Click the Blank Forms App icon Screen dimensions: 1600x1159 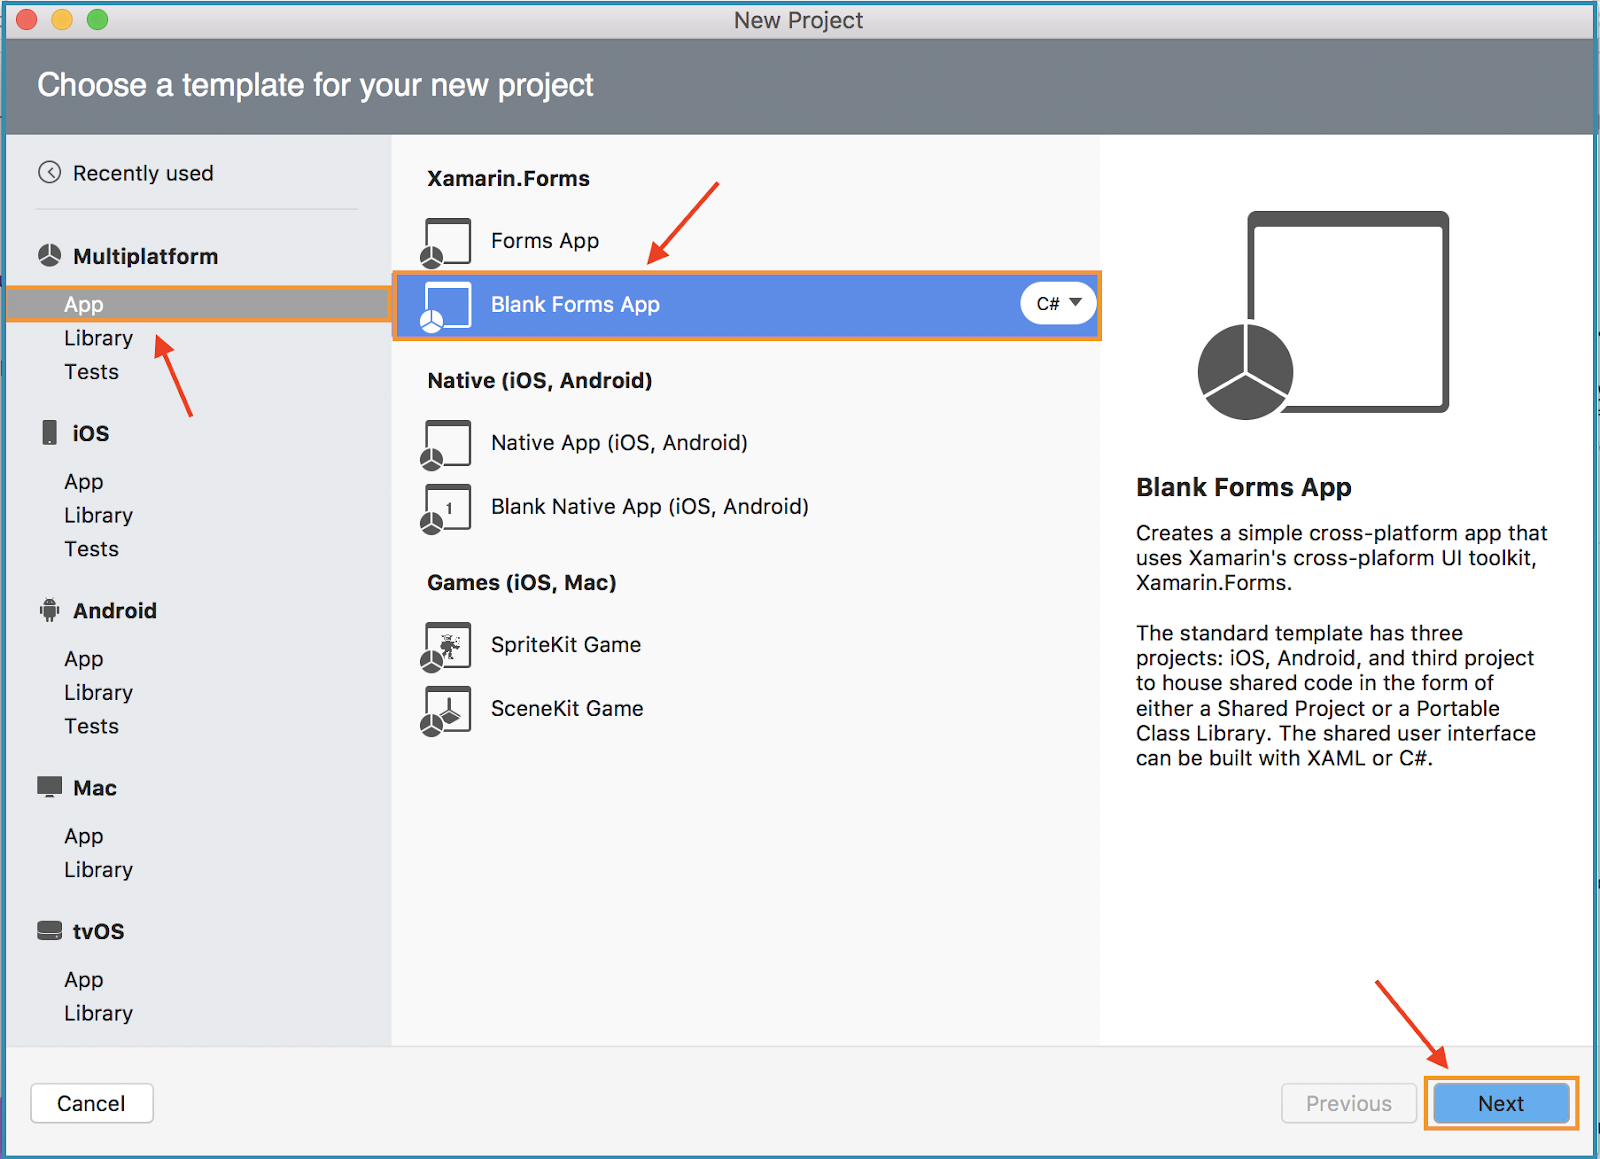[x=446, y=305]
